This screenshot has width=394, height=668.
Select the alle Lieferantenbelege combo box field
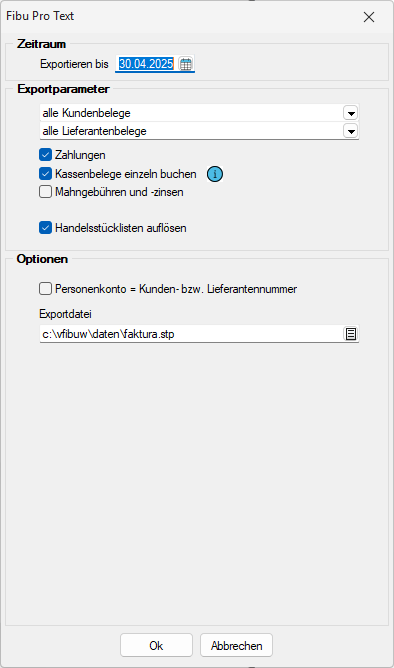(199, 131)
